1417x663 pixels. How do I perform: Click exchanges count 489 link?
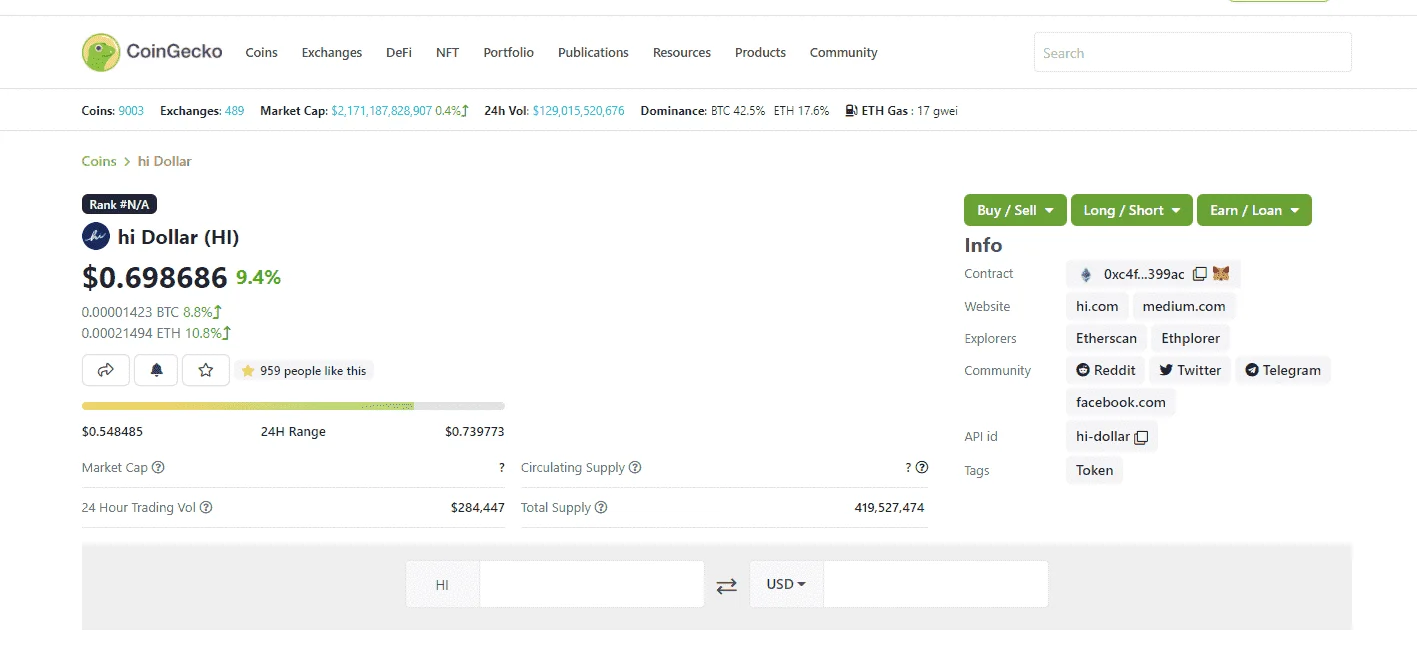tap(234, 111)
